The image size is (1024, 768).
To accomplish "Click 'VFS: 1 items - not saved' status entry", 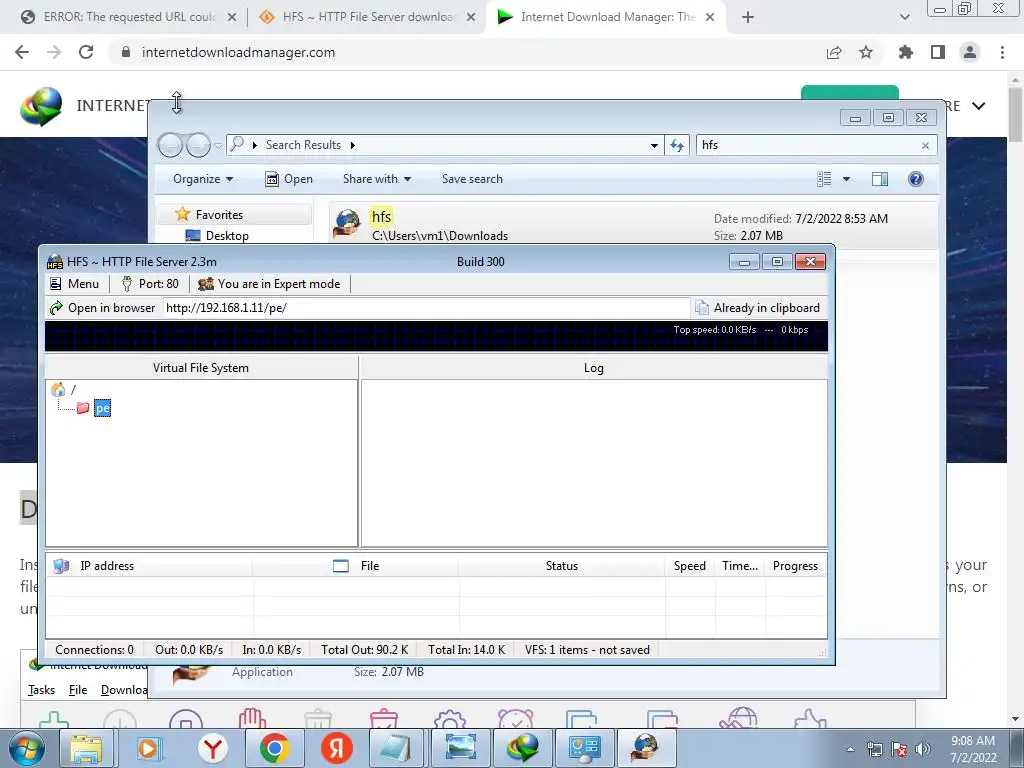I will point(587,650).
